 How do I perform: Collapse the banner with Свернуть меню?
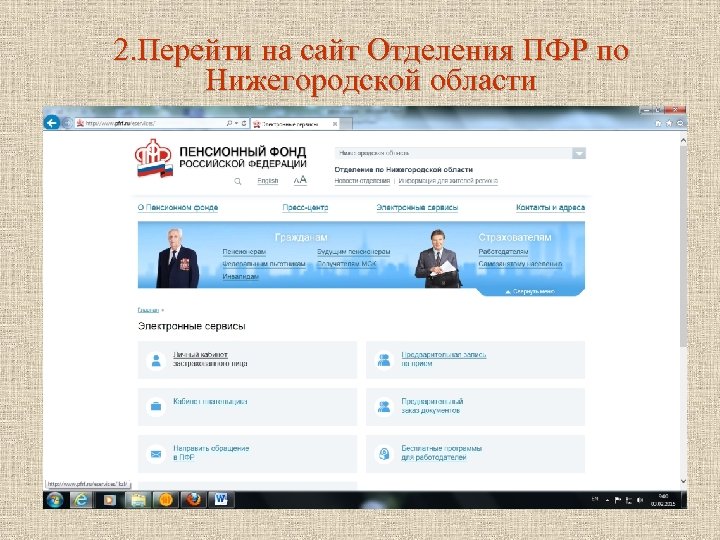530,292
